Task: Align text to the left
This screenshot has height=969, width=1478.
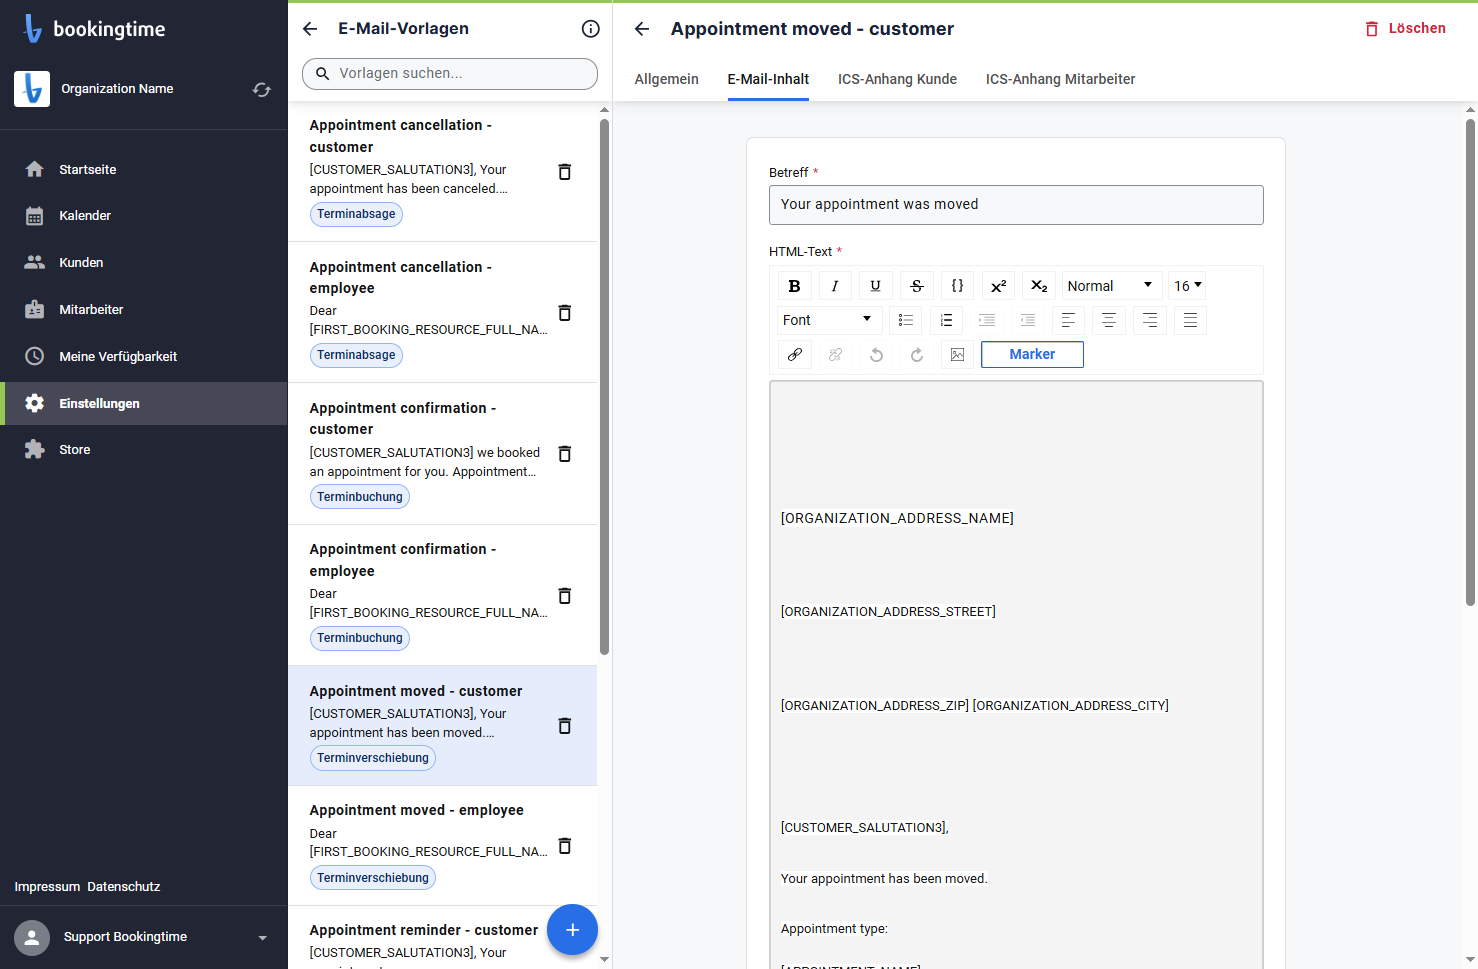Action: [x=1068, y=320]
